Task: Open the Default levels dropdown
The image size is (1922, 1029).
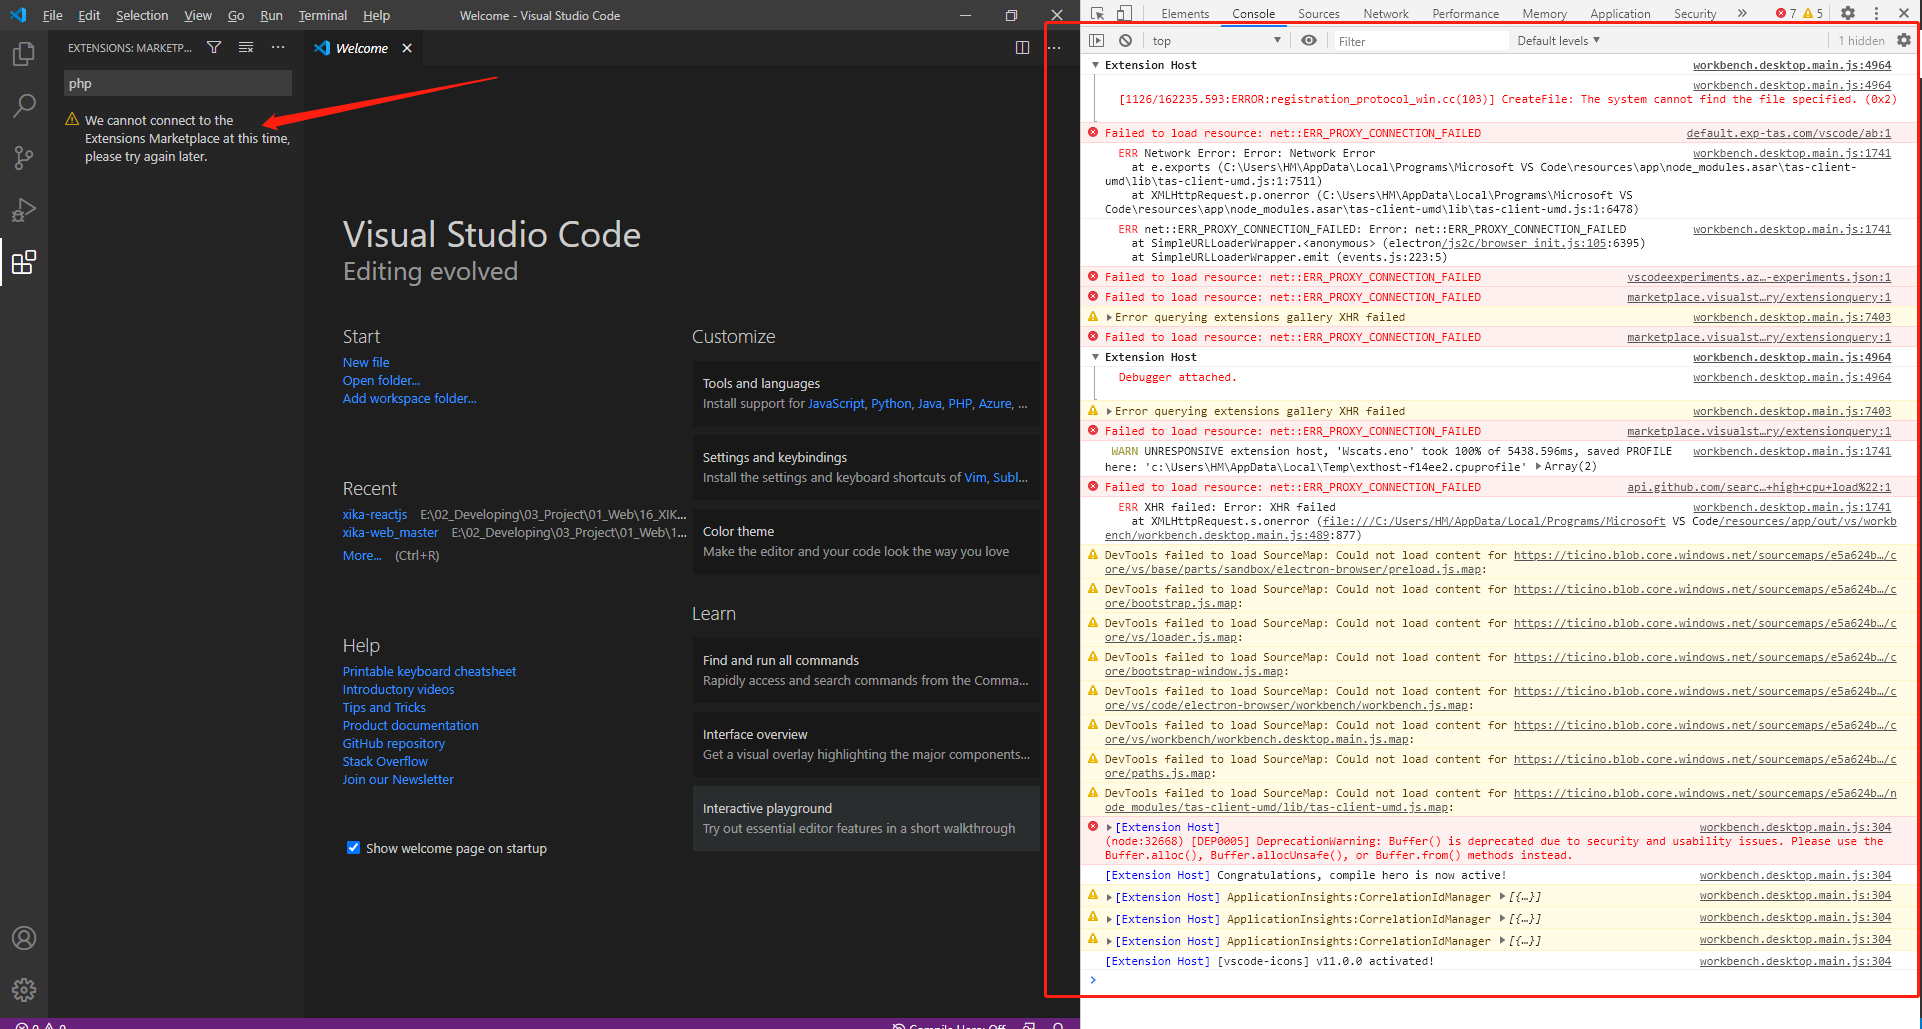Action: (1557, 40)
